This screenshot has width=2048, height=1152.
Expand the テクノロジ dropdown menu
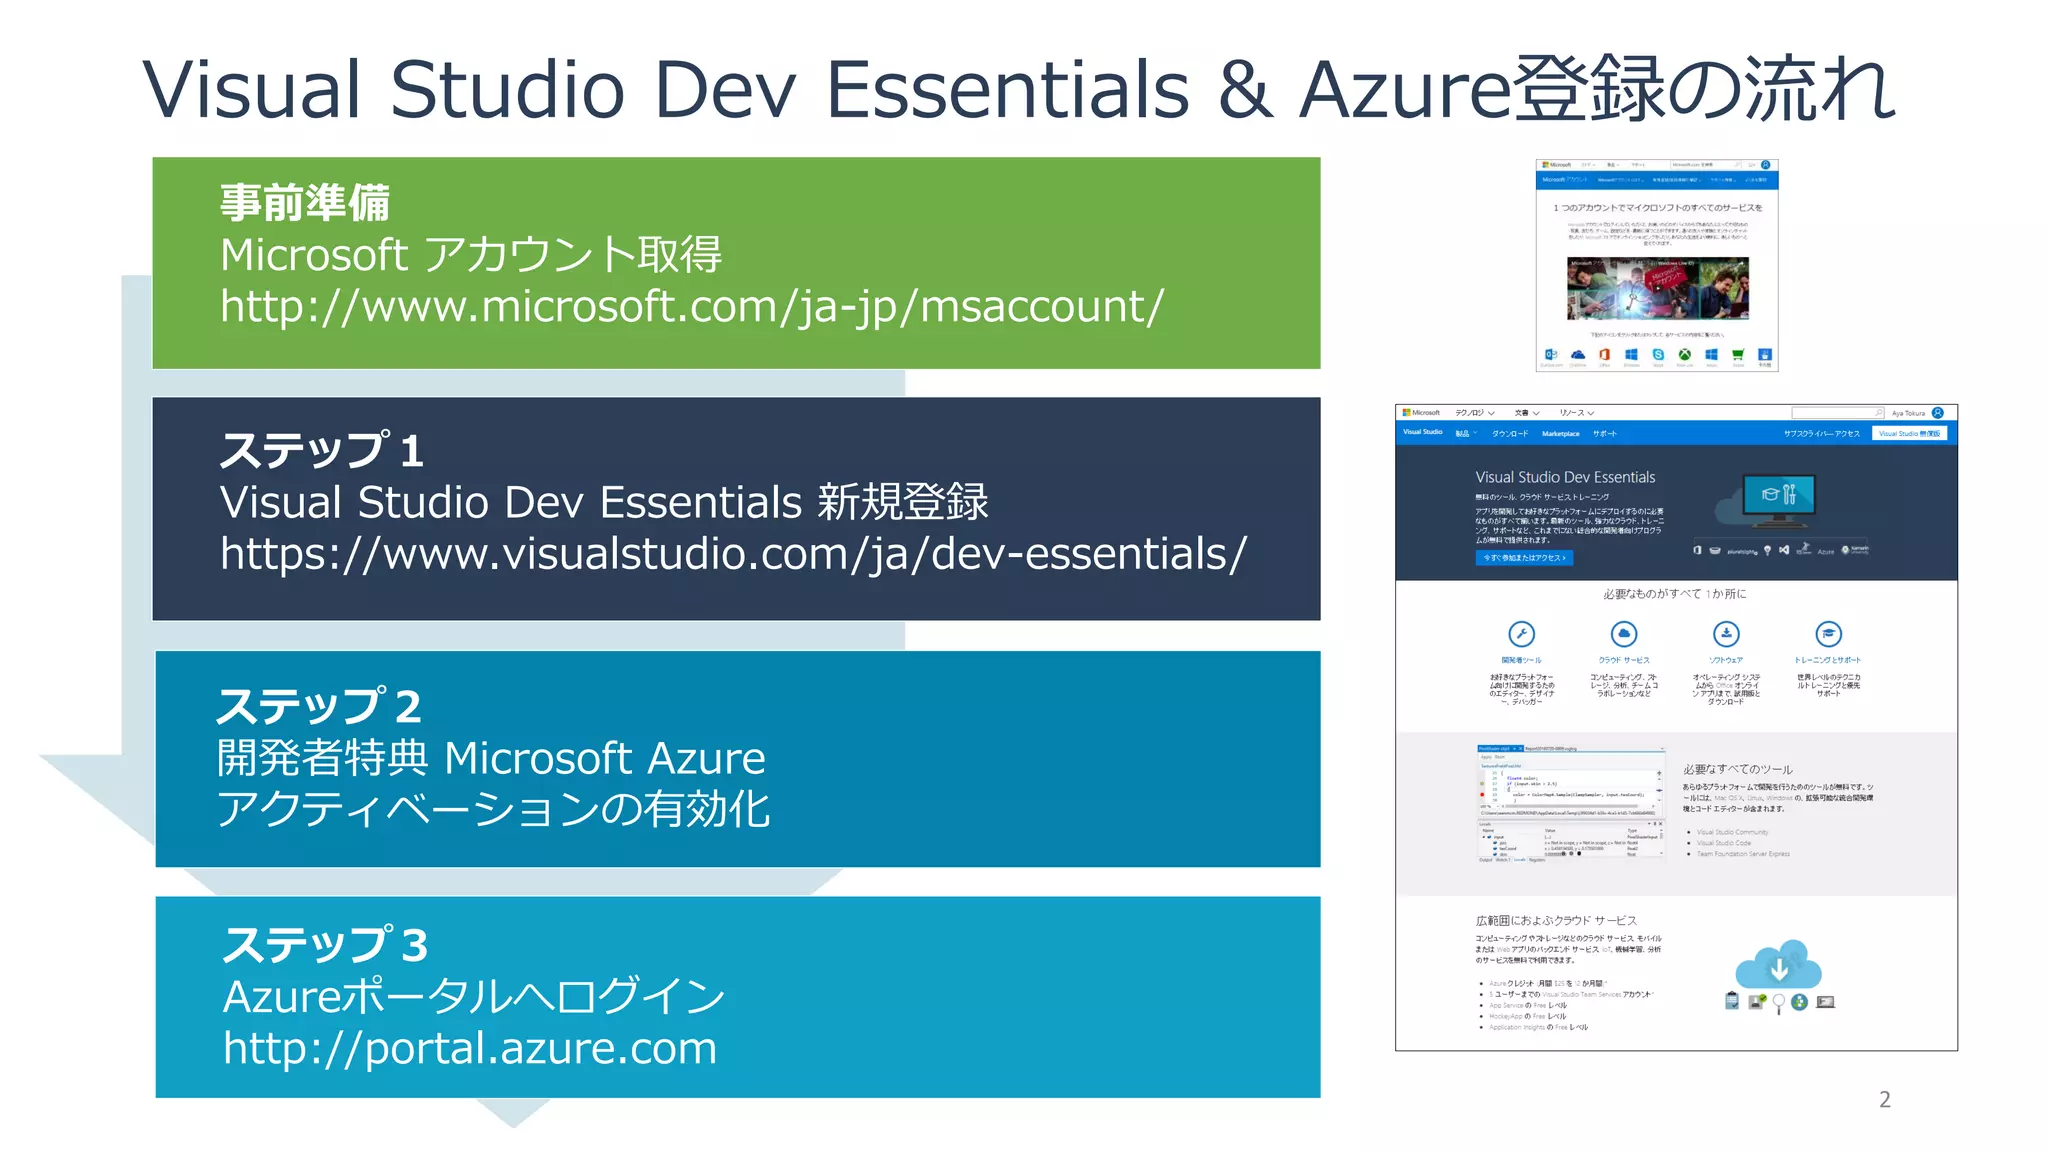tap(1475, 413)
